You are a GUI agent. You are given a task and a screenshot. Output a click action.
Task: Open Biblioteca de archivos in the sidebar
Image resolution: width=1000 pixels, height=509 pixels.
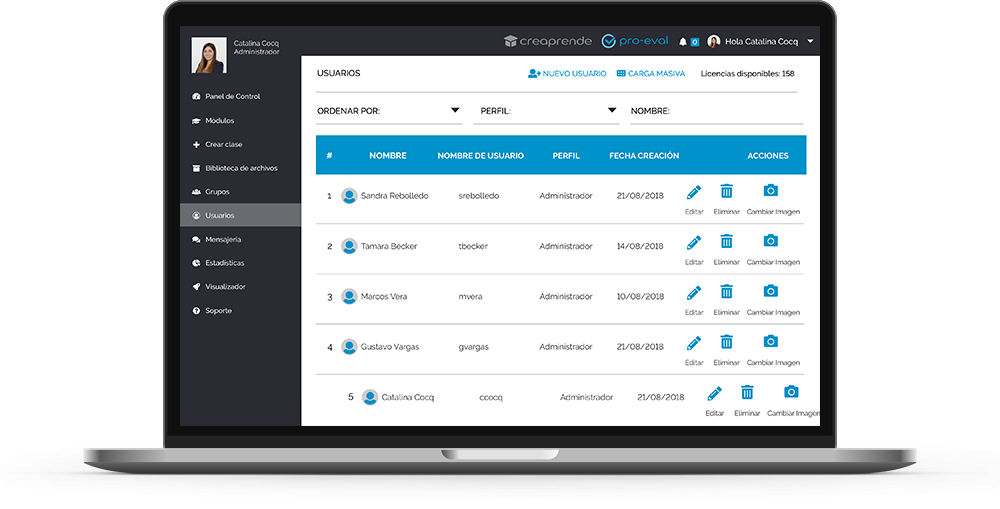(x=240, y=168)
